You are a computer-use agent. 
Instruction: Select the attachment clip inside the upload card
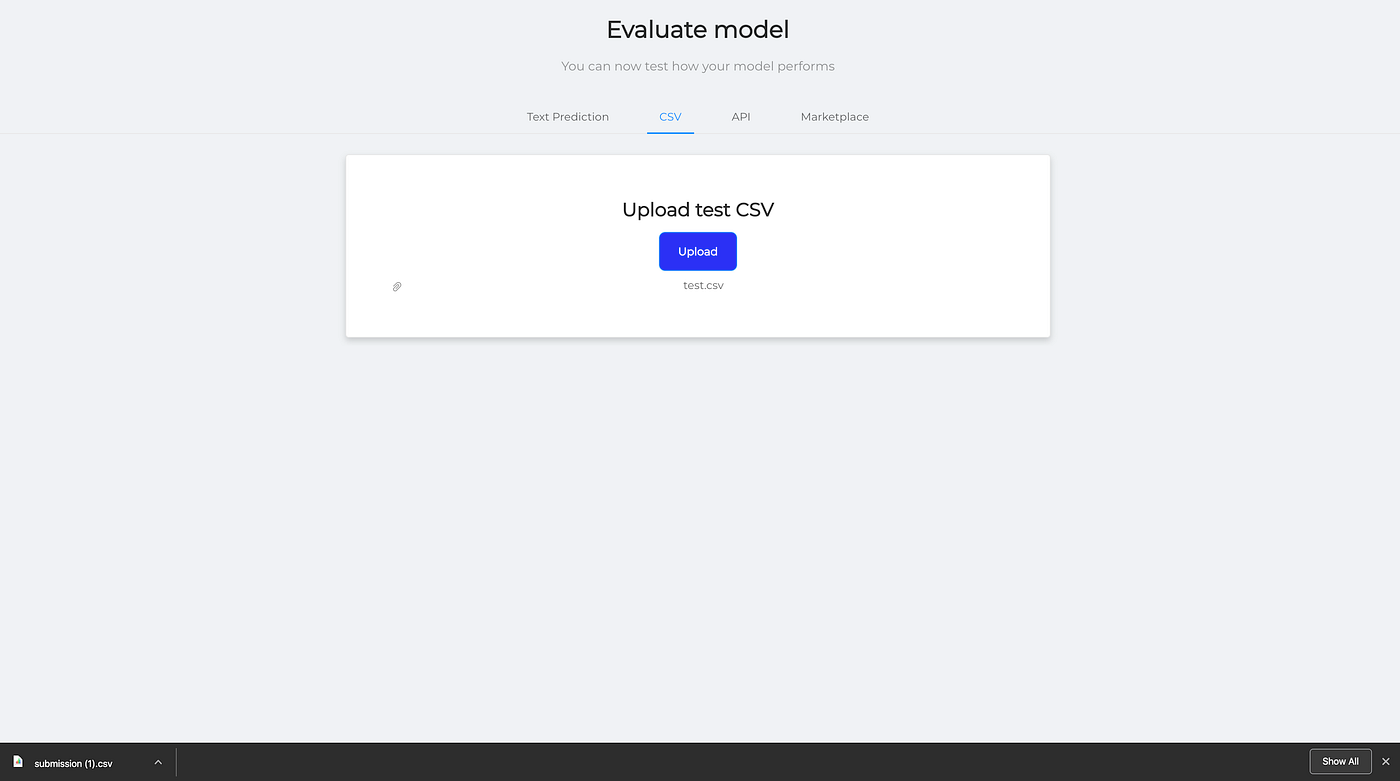pos(396,286)
